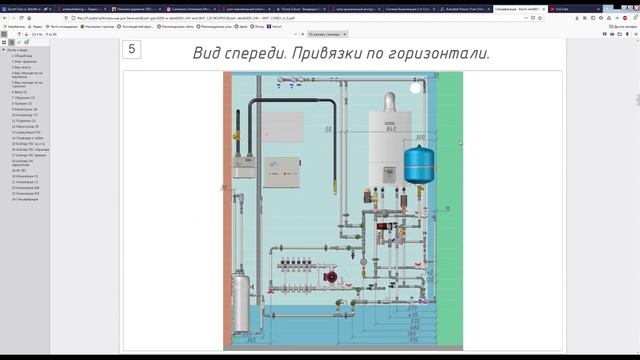Close the active Спецификация tab

click(544, 9)
